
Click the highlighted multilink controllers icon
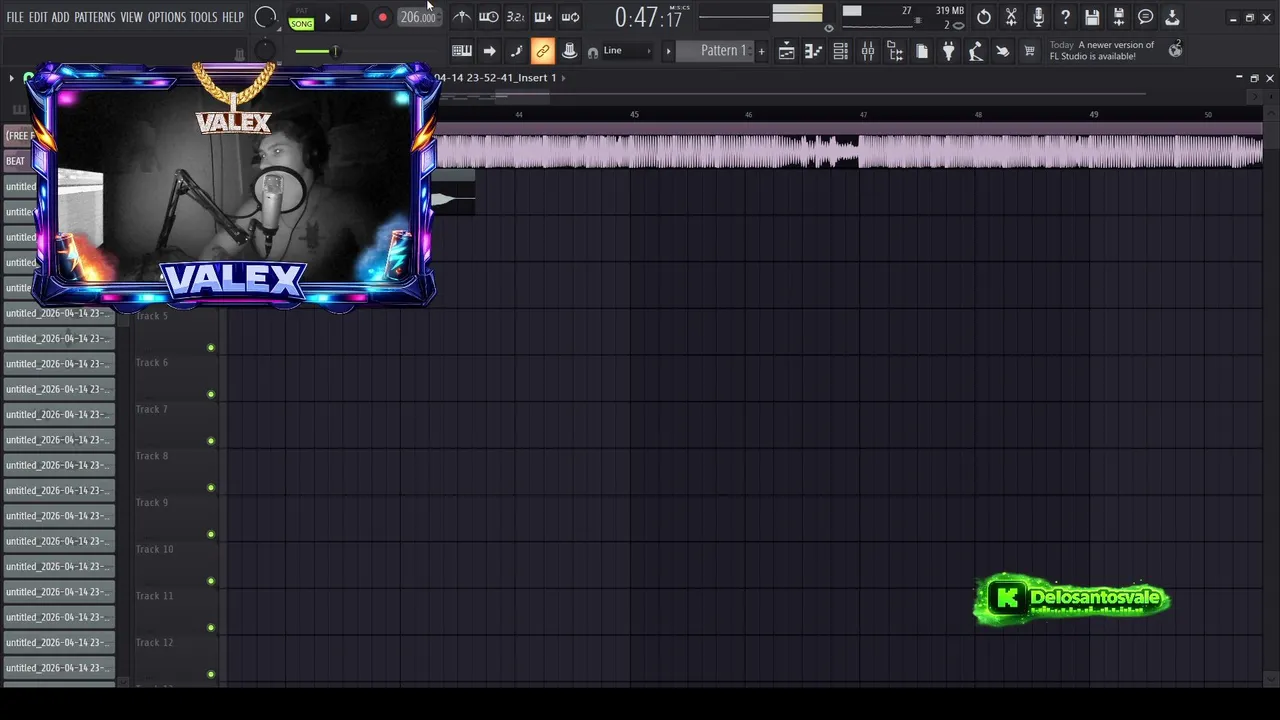tap(543, 51)
